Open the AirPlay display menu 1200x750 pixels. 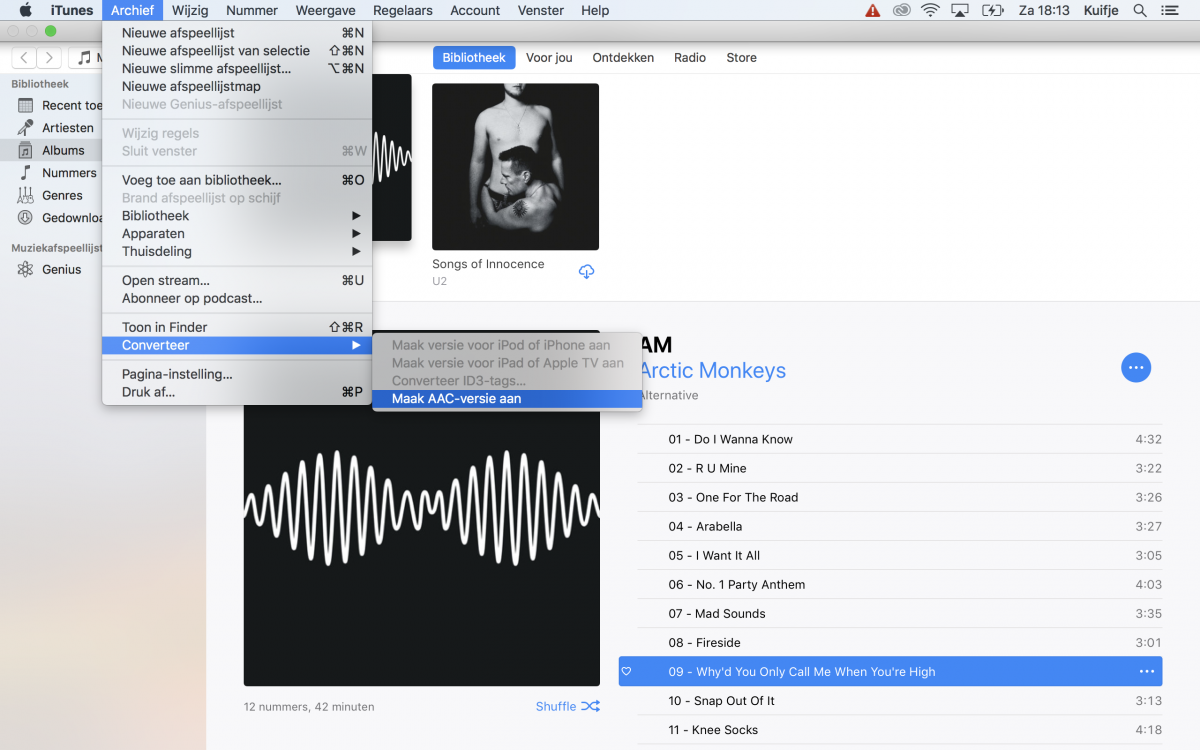pyautogui.click(x=960, y=10)
